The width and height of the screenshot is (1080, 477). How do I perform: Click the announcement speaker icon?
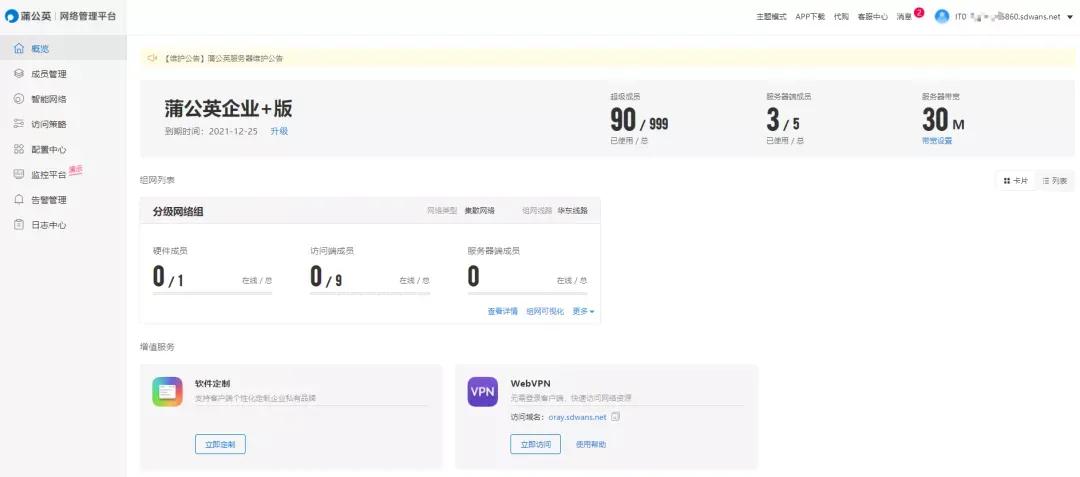[153, 59]
